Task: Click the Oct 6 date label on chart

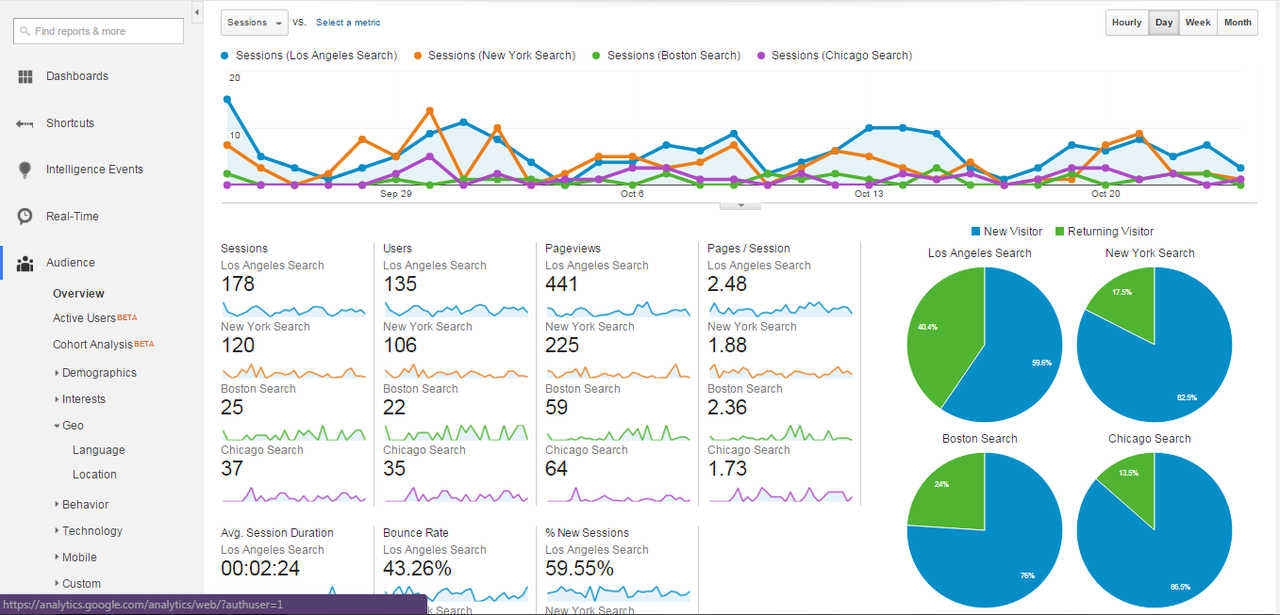Action: tap(632, 194)
